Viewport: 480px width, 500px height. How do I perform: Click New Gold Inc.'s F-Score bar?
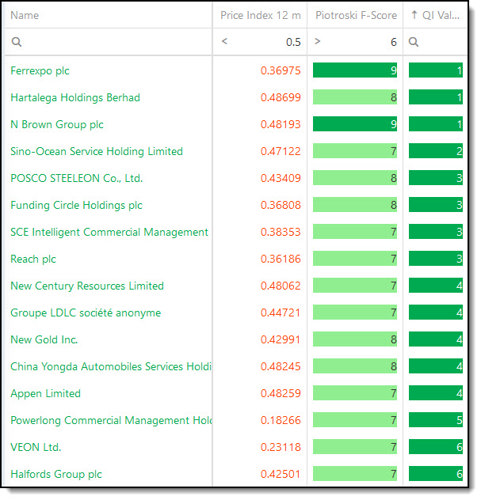(355, 339)
